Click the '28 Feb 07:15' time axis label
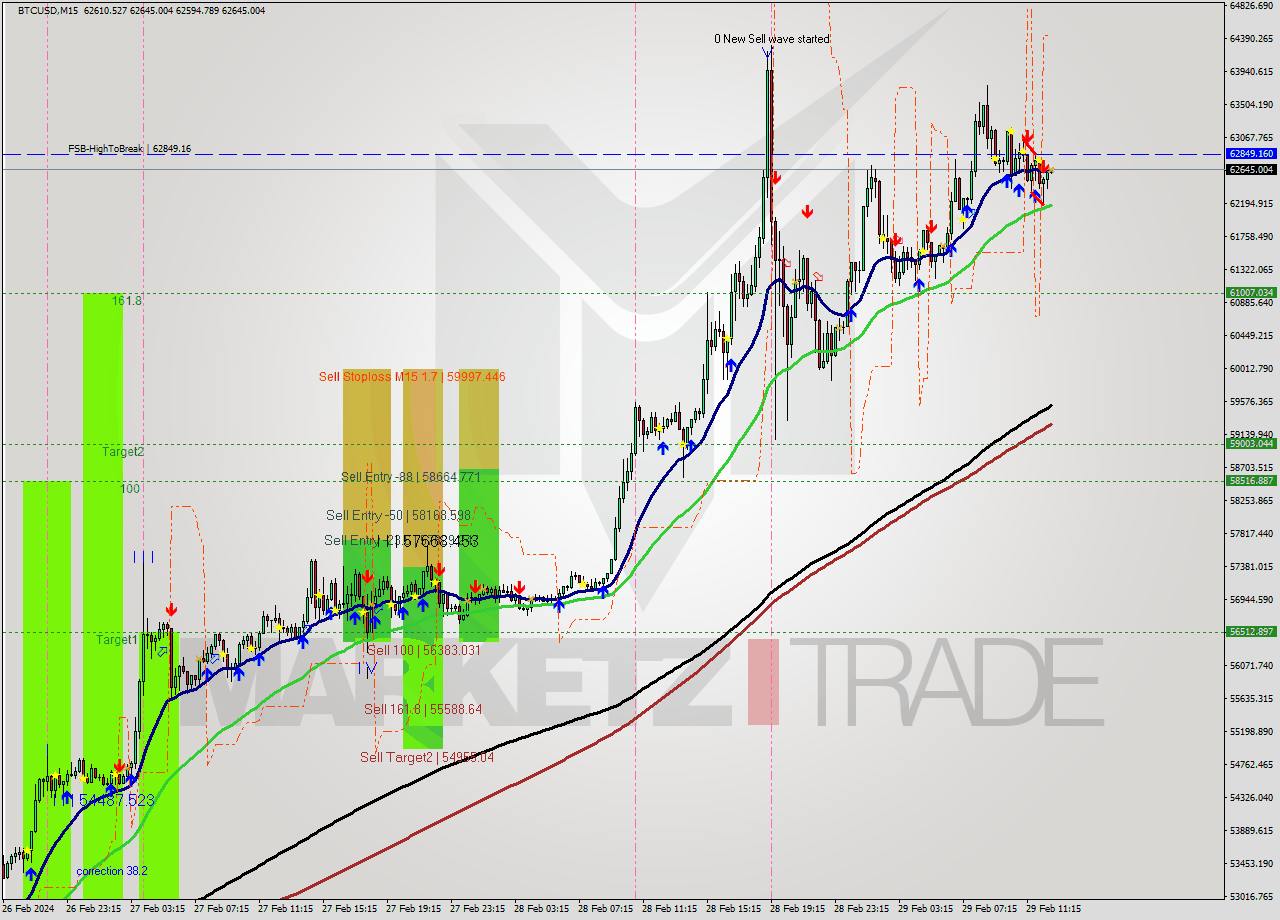The image size is (1280, 920). pyautogui.click(x=605, y=909)
